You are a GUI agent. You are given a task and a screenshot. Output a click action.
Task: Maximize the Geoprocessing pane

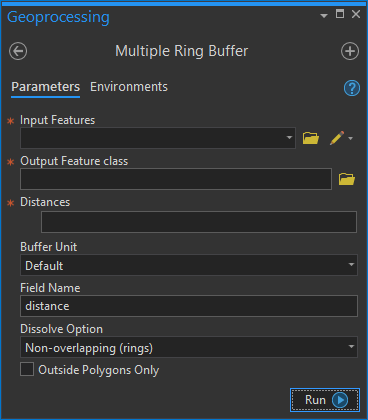[340, 14]
